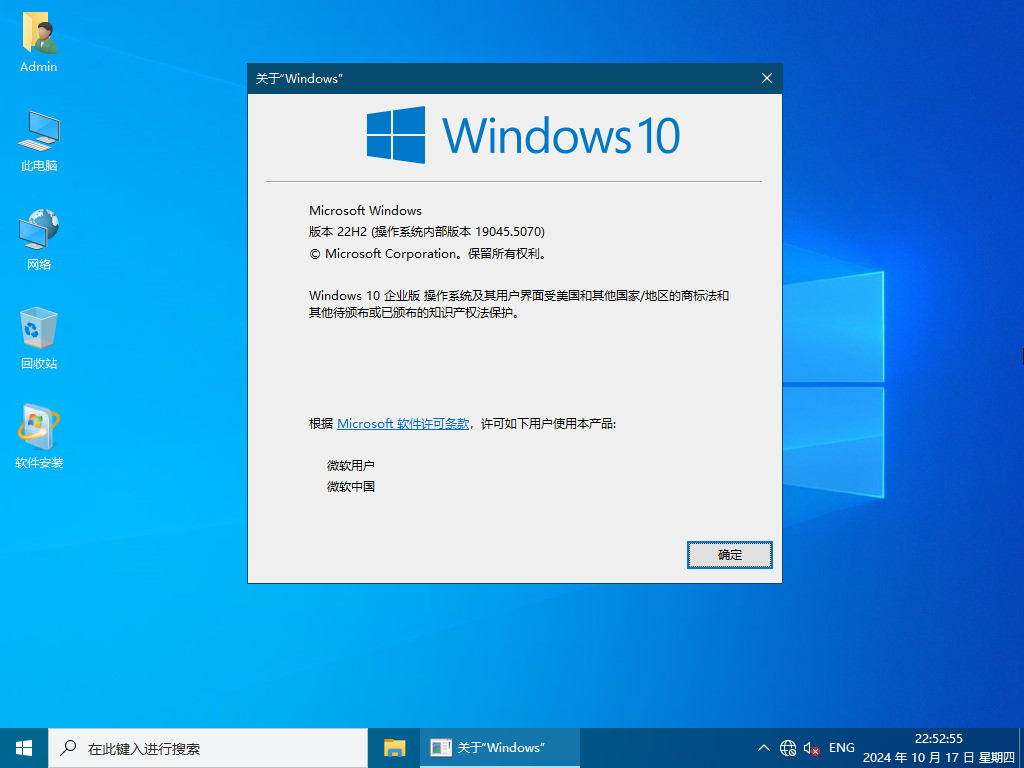Click the 关于"Windows" dialog title bar text
The width and height of the screenshot is (1024, 768).
pos(299,79)
